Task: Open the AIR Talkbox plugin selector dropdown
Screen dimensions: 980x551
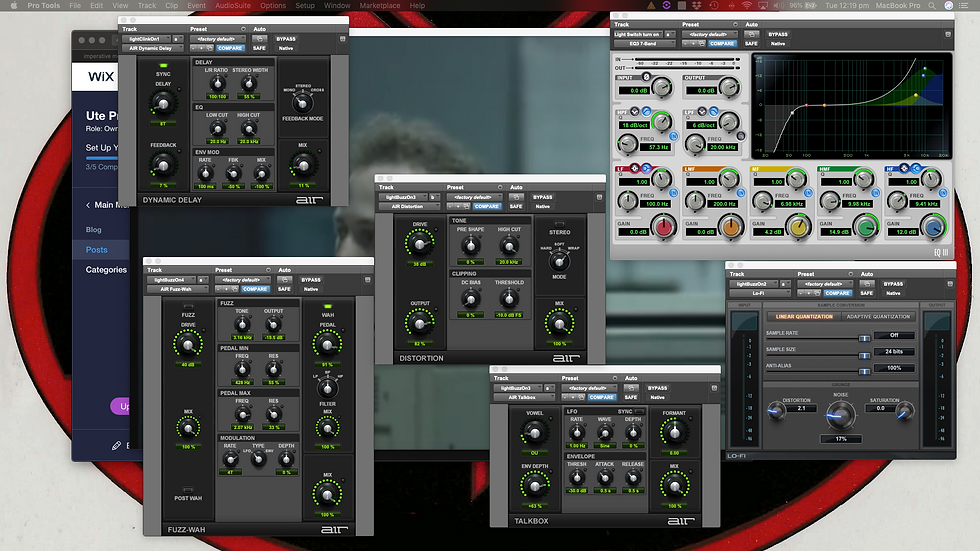Action: click(x=524, y=397)
